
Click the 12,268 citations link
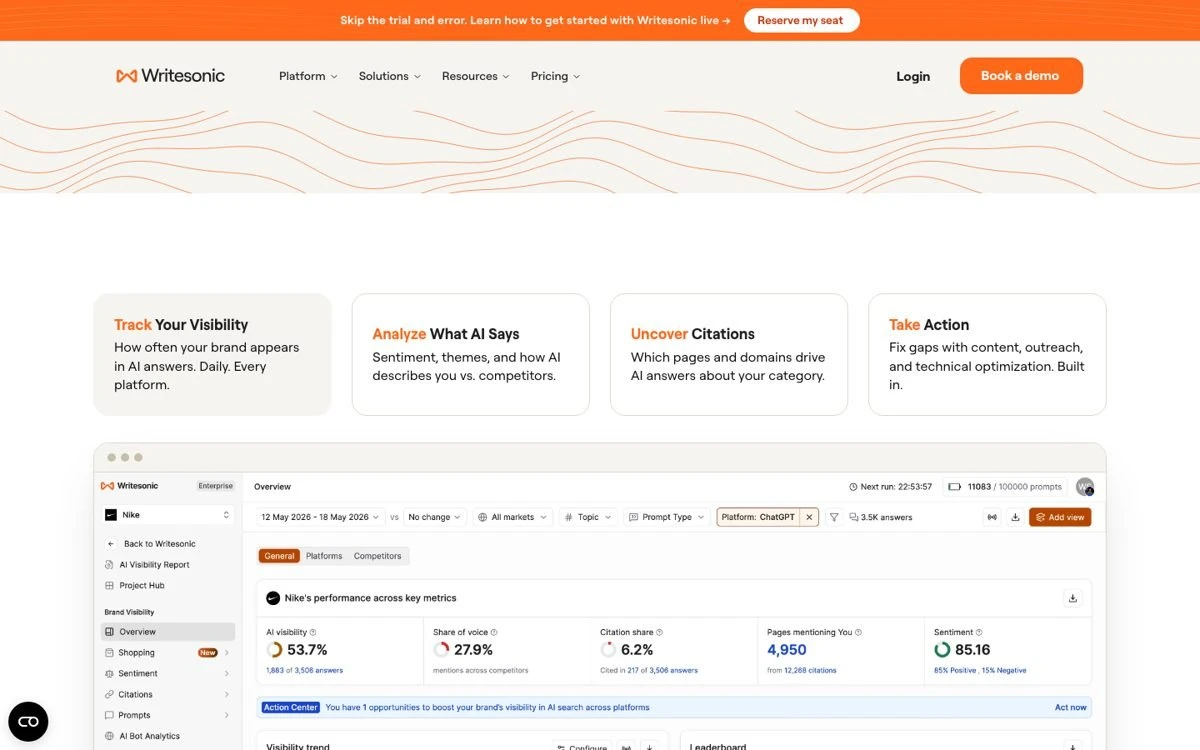pos(810,670)
